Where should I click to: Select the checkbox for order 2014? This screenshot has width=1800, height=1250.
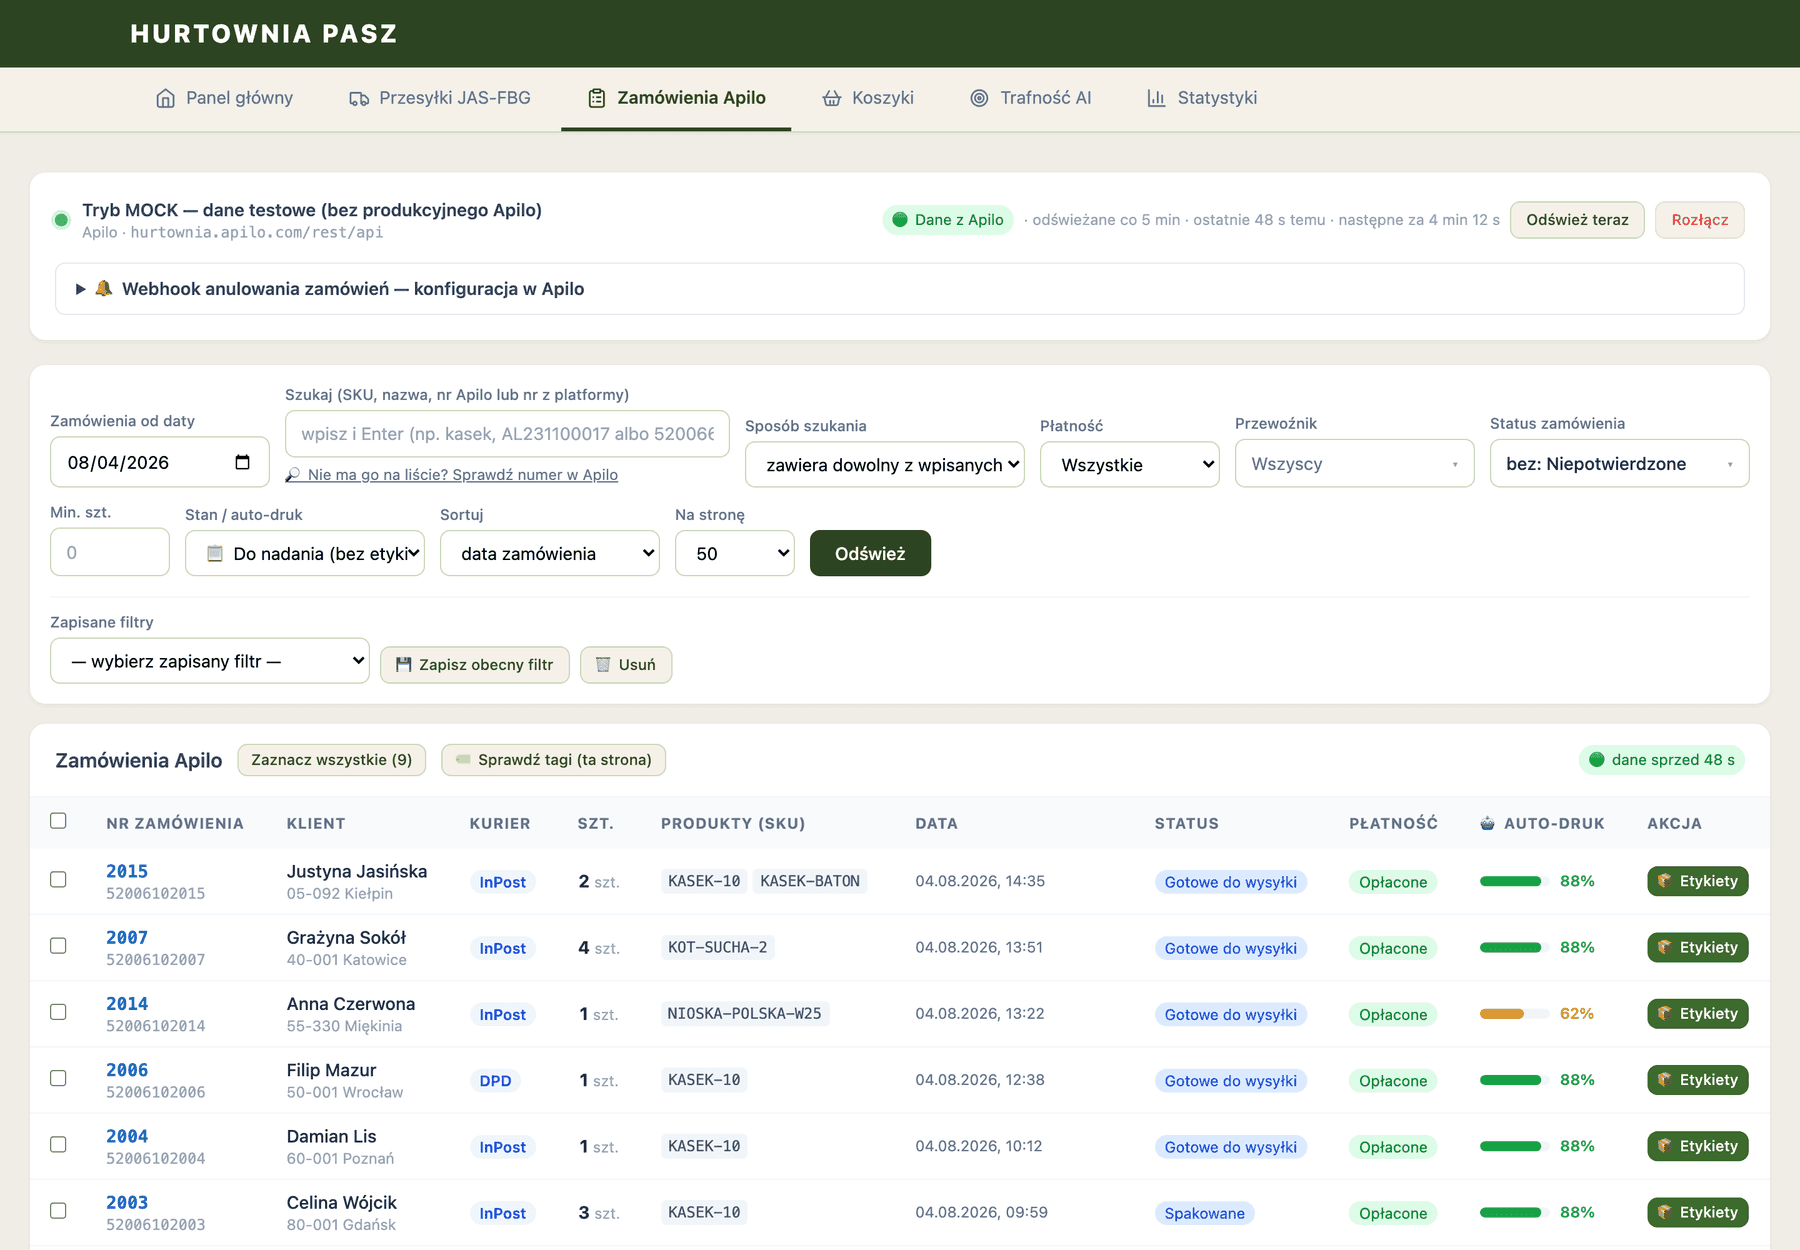(58, 1012)
